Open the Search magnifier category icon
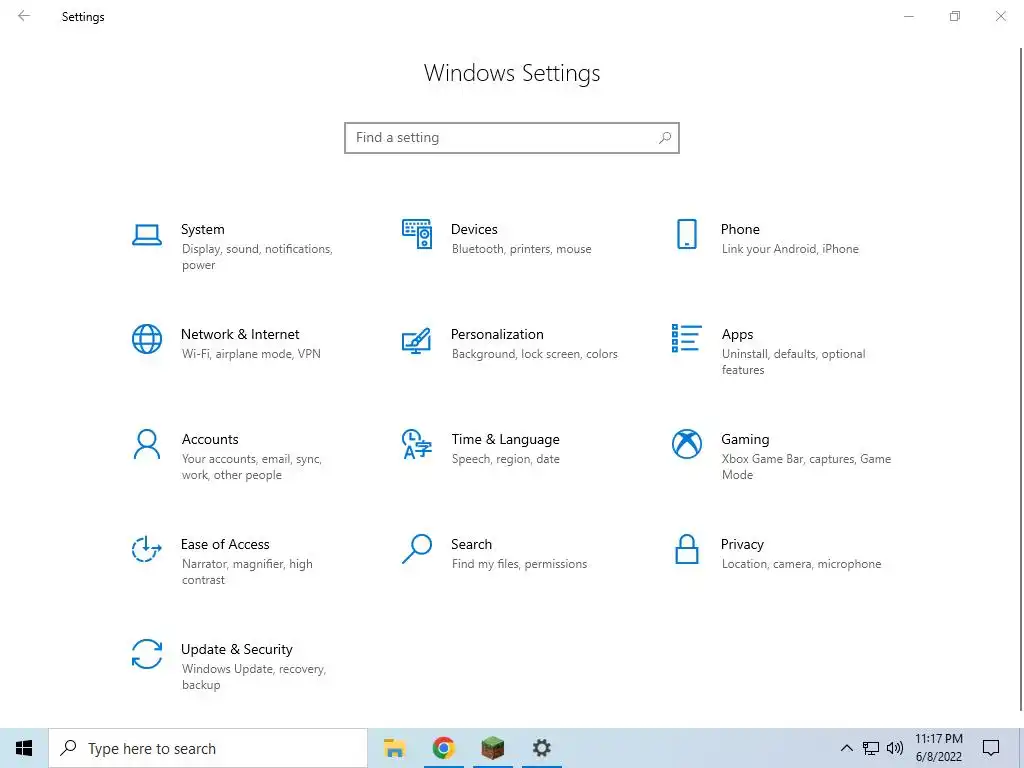The image size is (1024, 768). click(x=417, y=549)
